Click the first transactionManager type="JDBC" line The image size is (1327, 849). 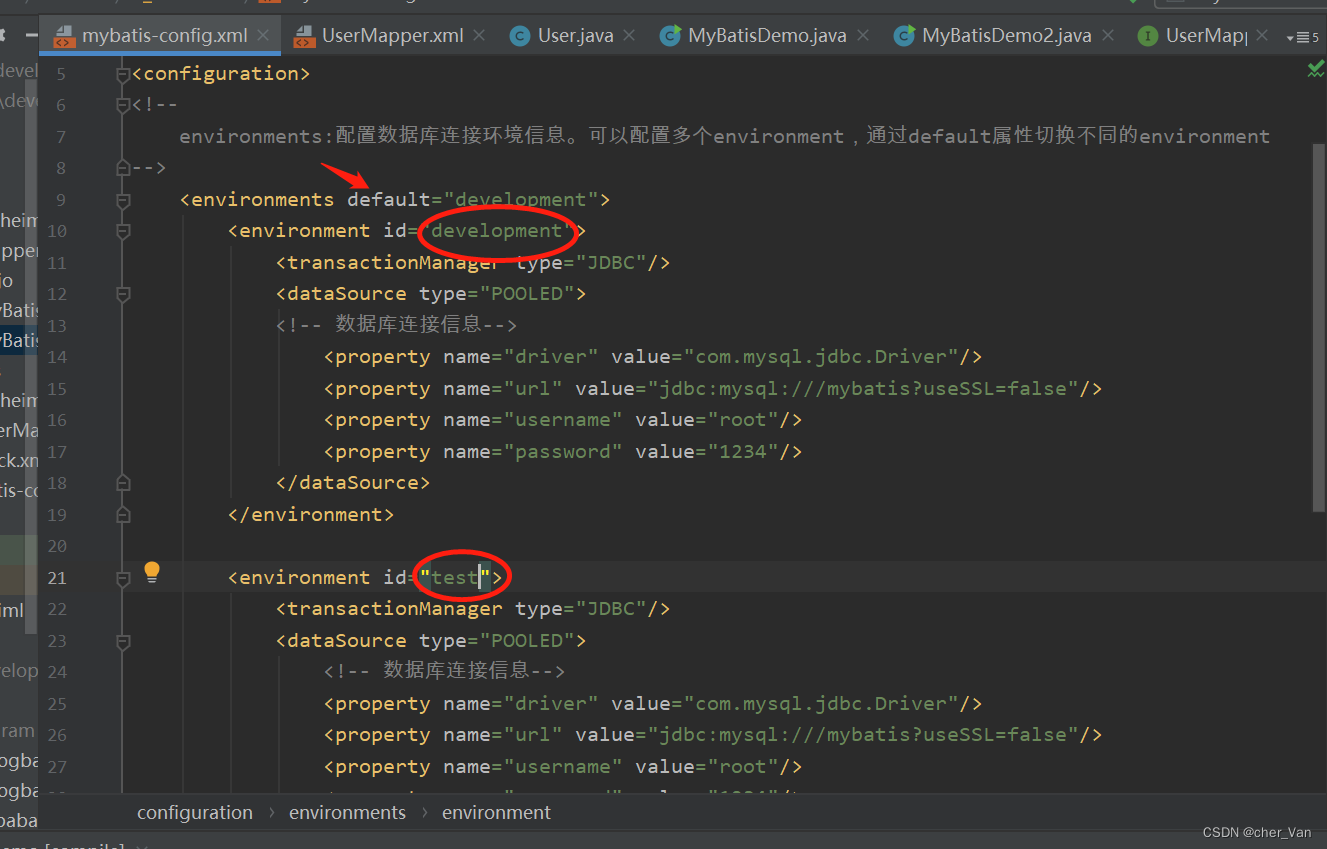tap(473, 263)
